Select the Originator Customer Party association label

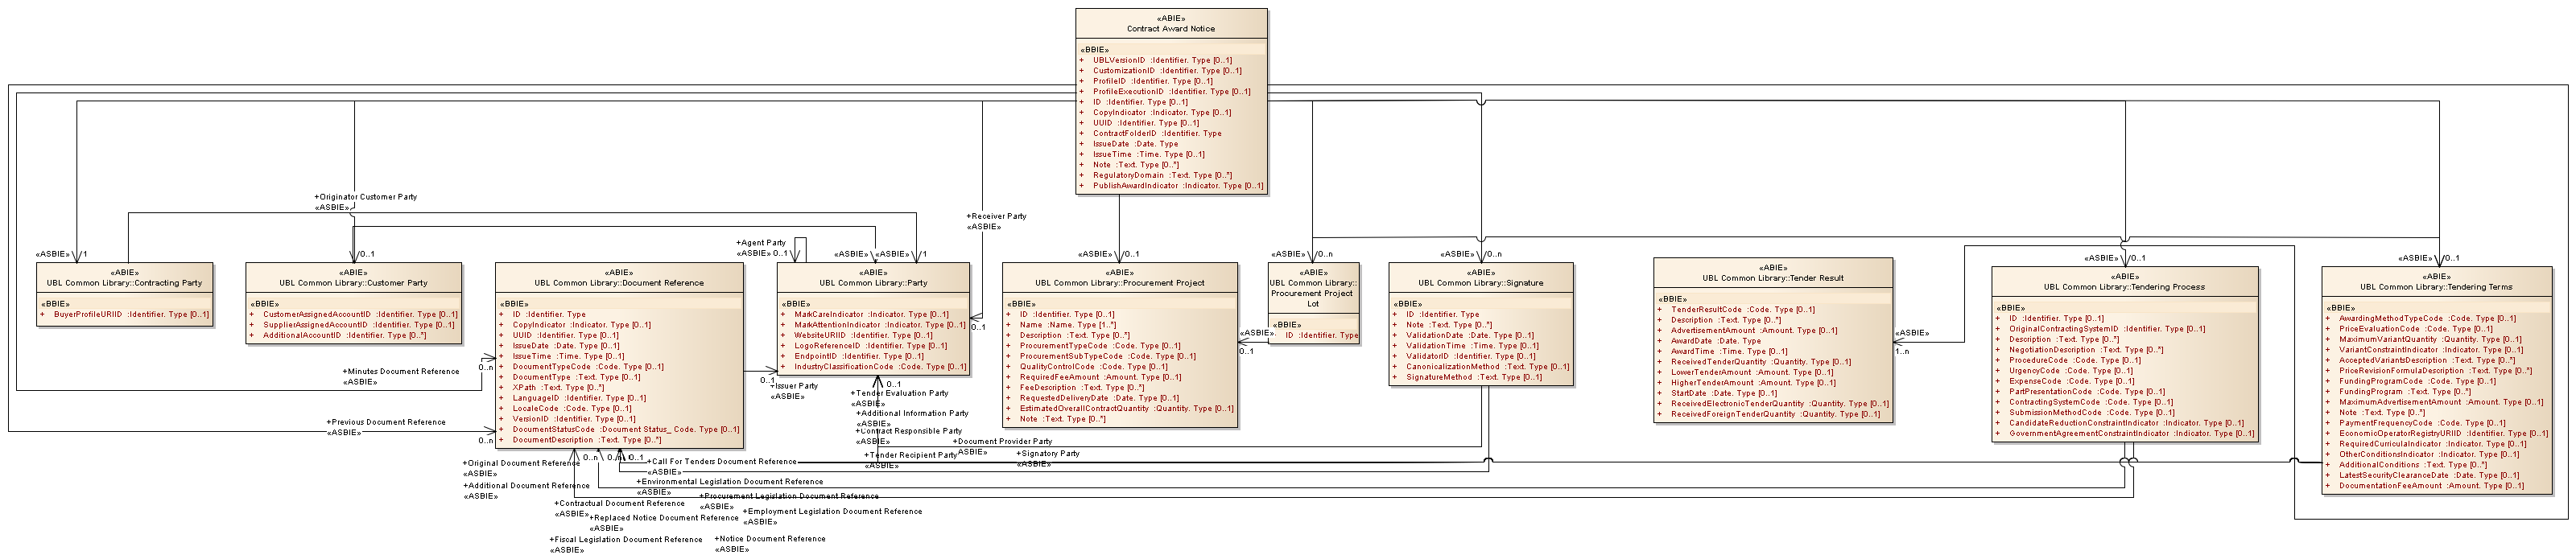[x=367, y=197]
